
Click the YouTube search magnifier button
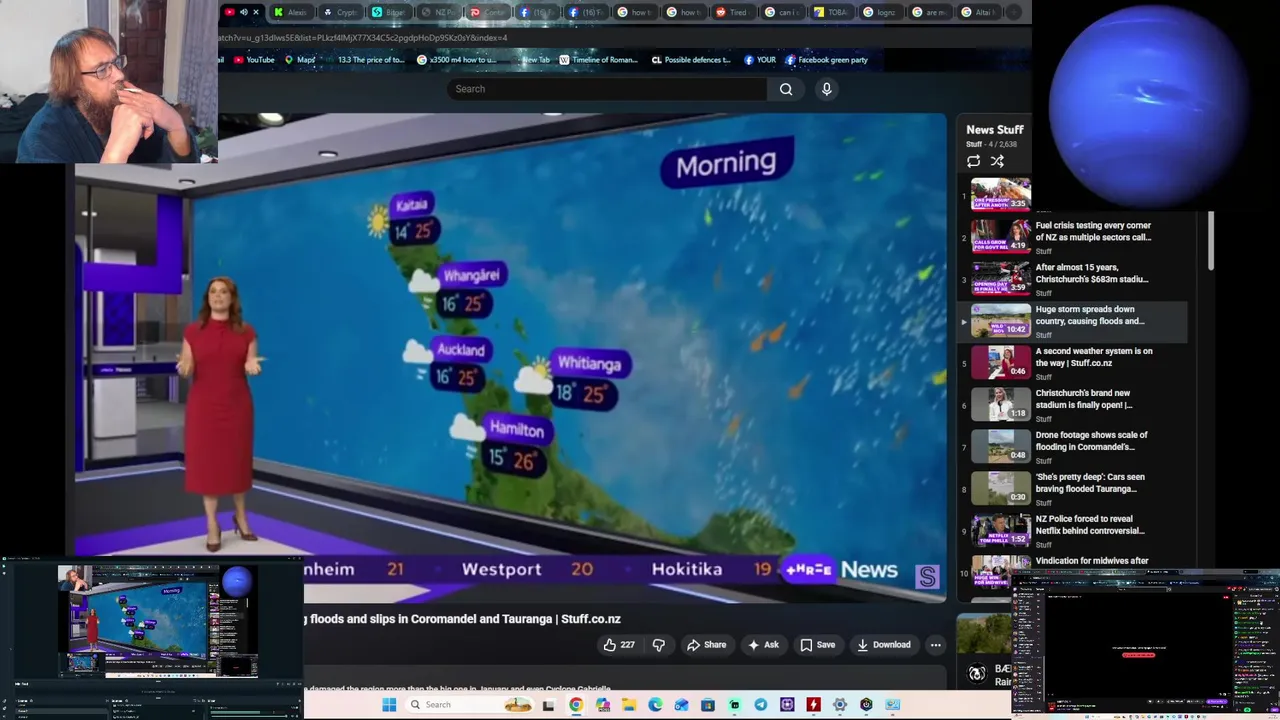pos(786,89)
